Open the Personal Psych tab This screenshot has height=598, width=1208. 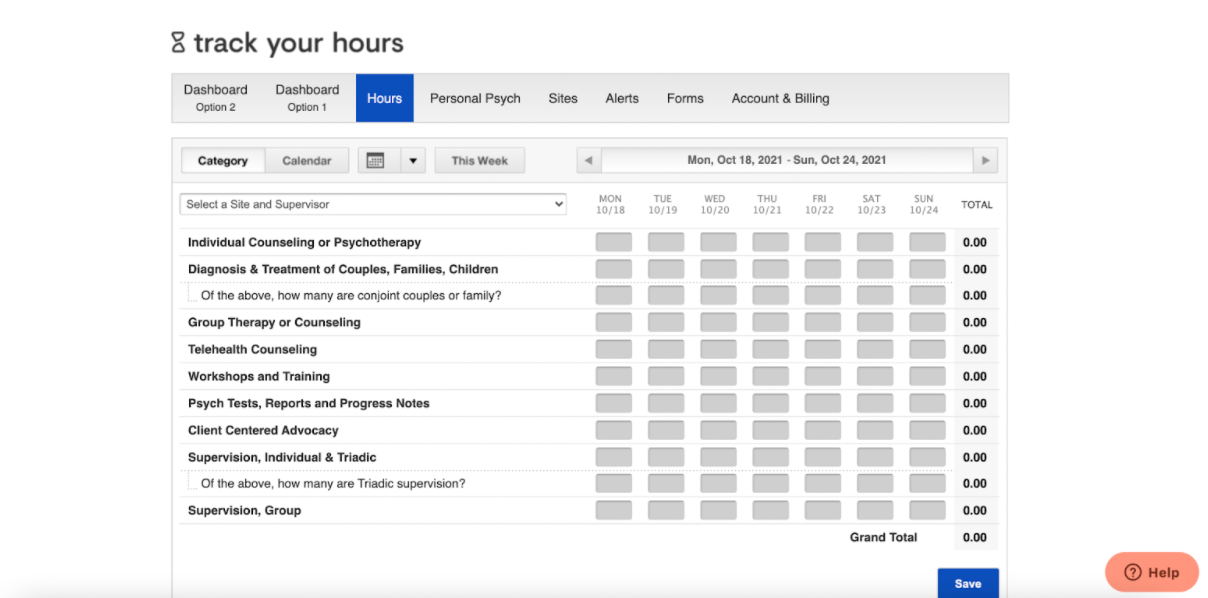pyautogui.click(x=475, y=98)
